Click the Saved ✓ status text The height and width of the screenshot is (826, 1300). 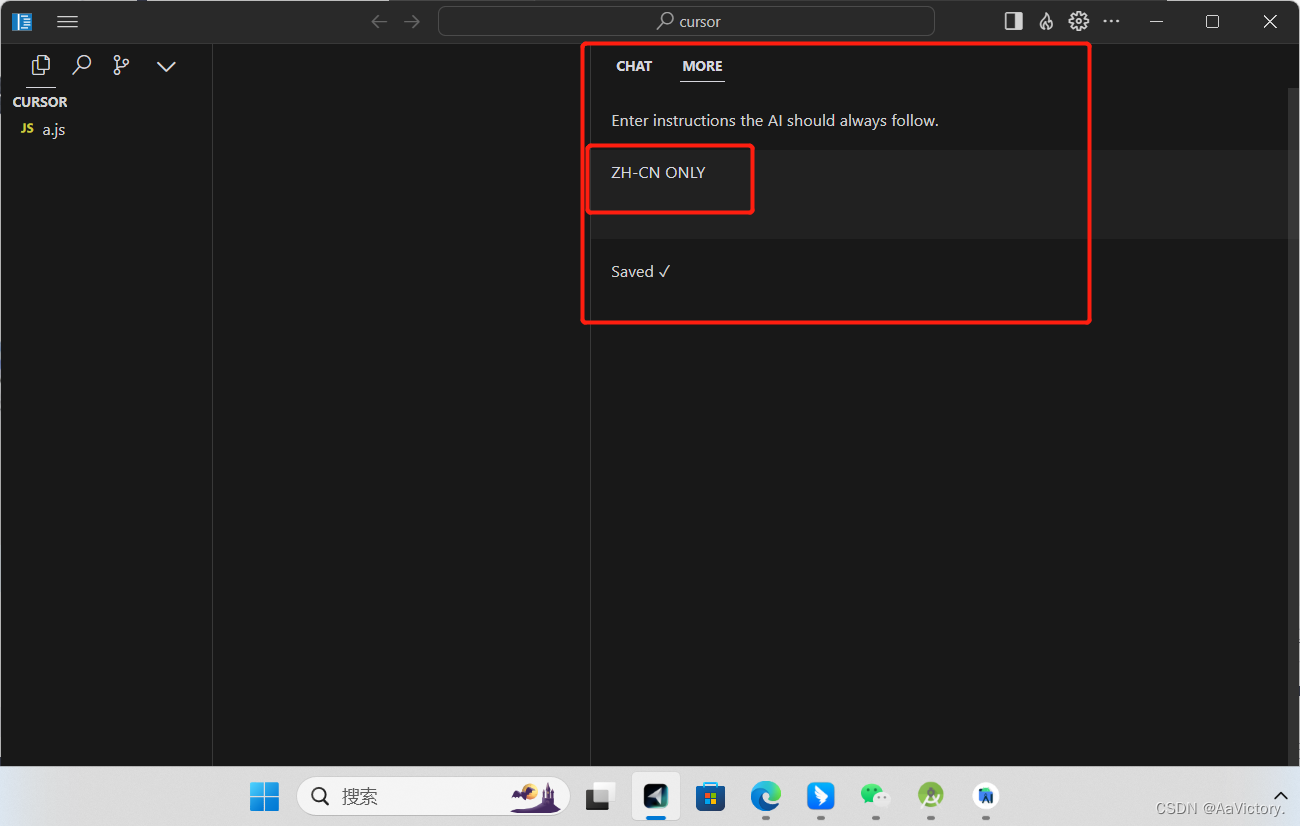point(640,271)
